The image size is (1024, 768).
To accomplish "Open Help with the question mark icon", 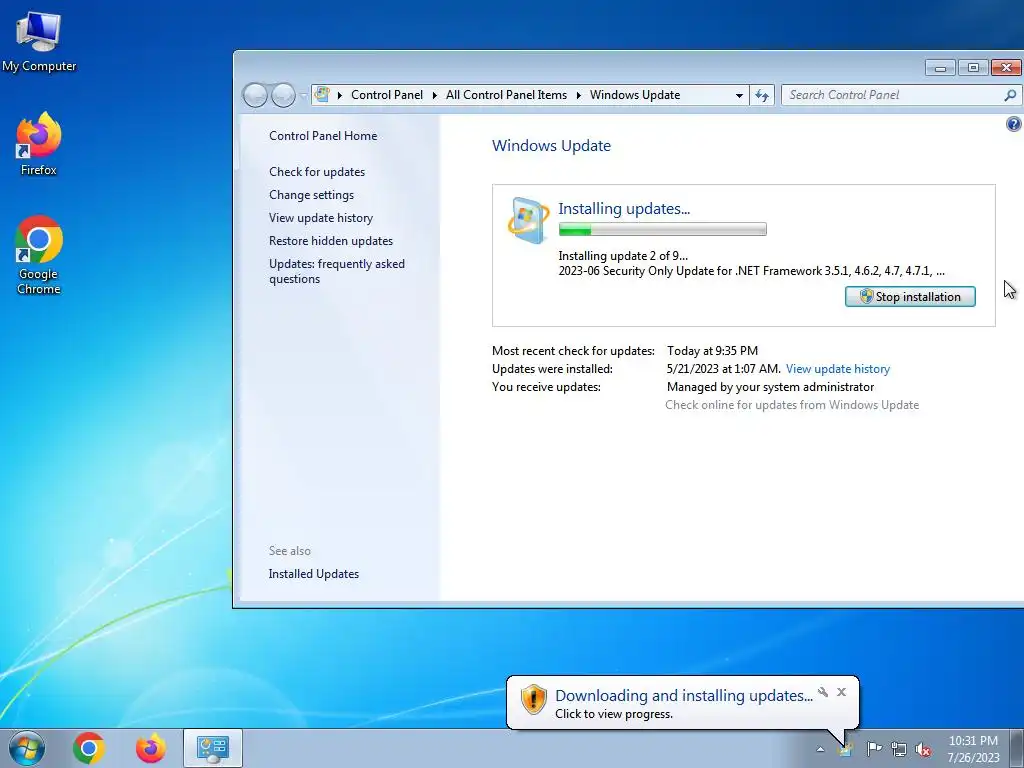I will [x=1014, y=124].
